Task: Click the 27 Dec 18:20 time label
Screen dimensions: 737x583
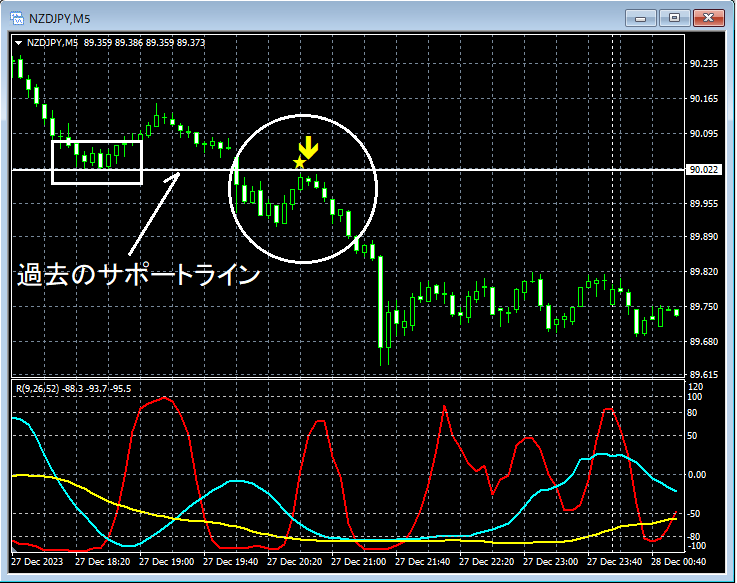Action: click(x=102, y=562)
